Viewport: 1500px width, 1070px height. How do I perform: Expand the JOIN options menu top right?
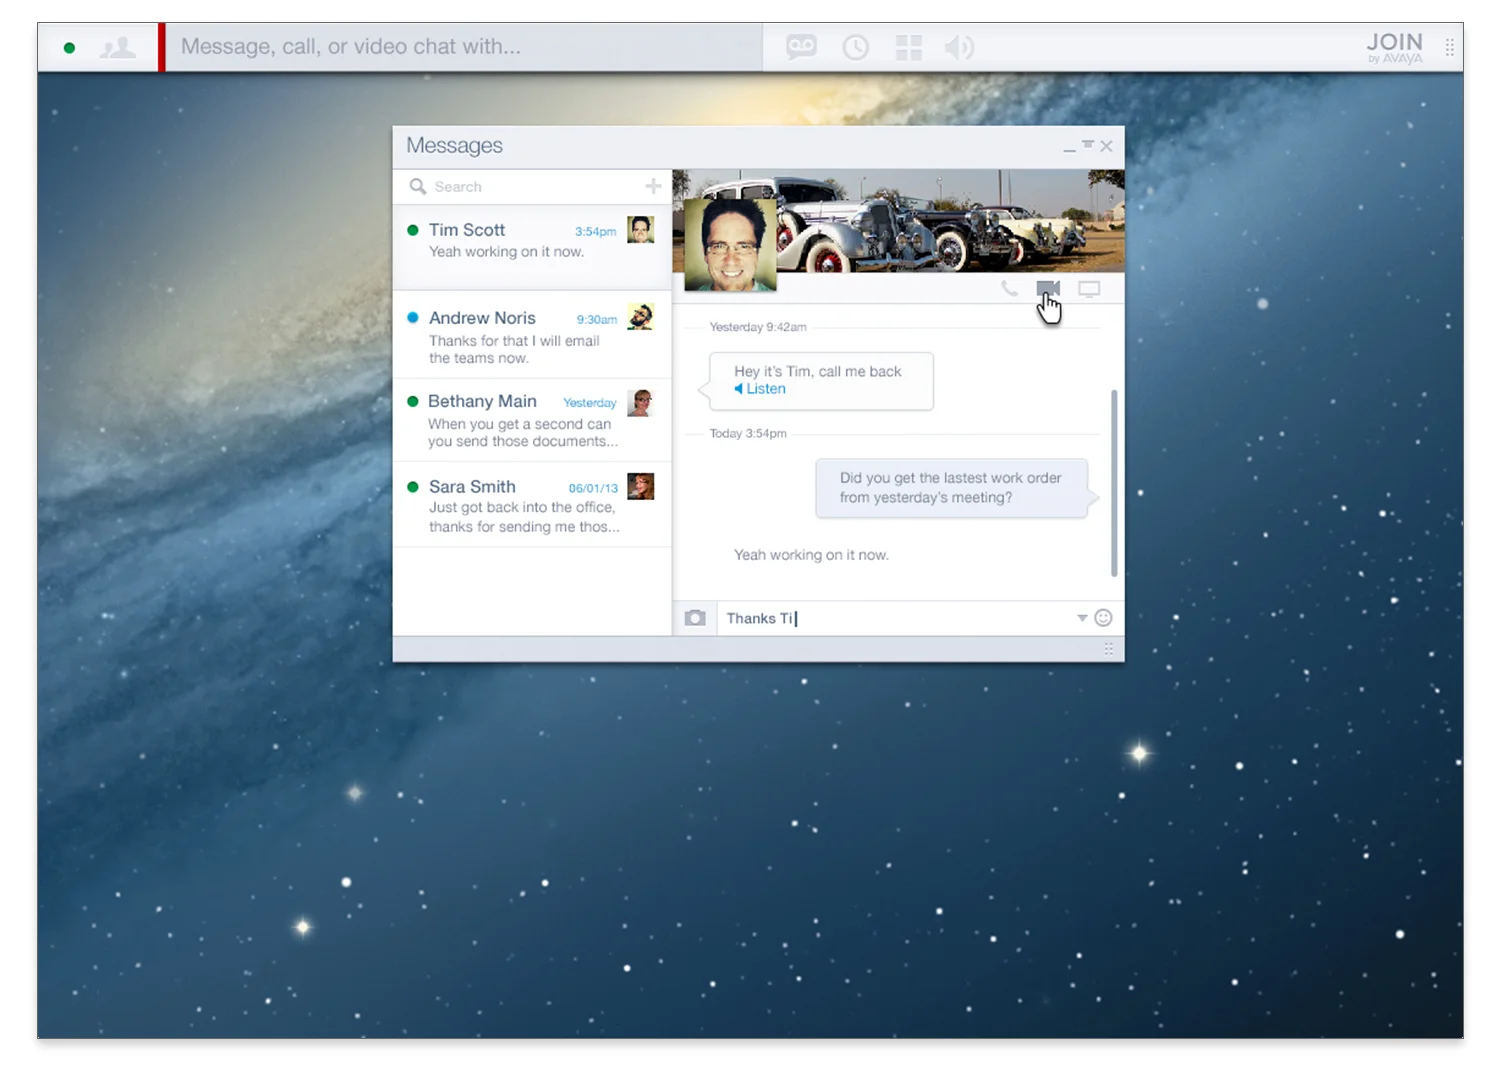coord(1449,46)
